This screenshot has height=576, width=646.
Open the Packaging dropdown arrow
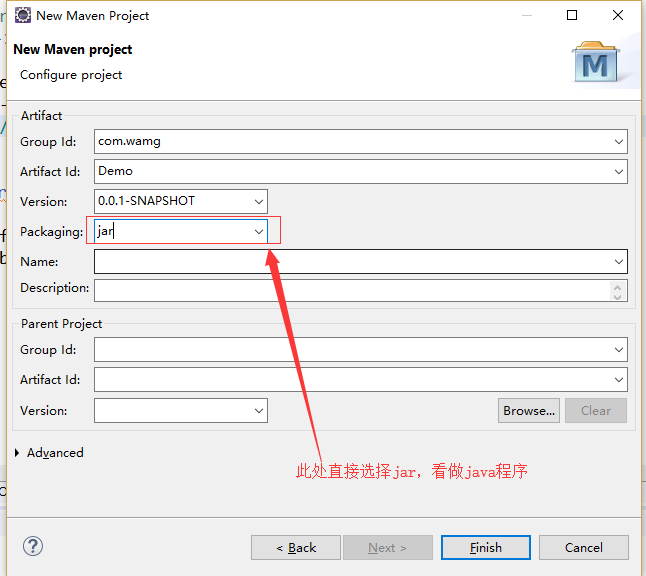point(259,232)
